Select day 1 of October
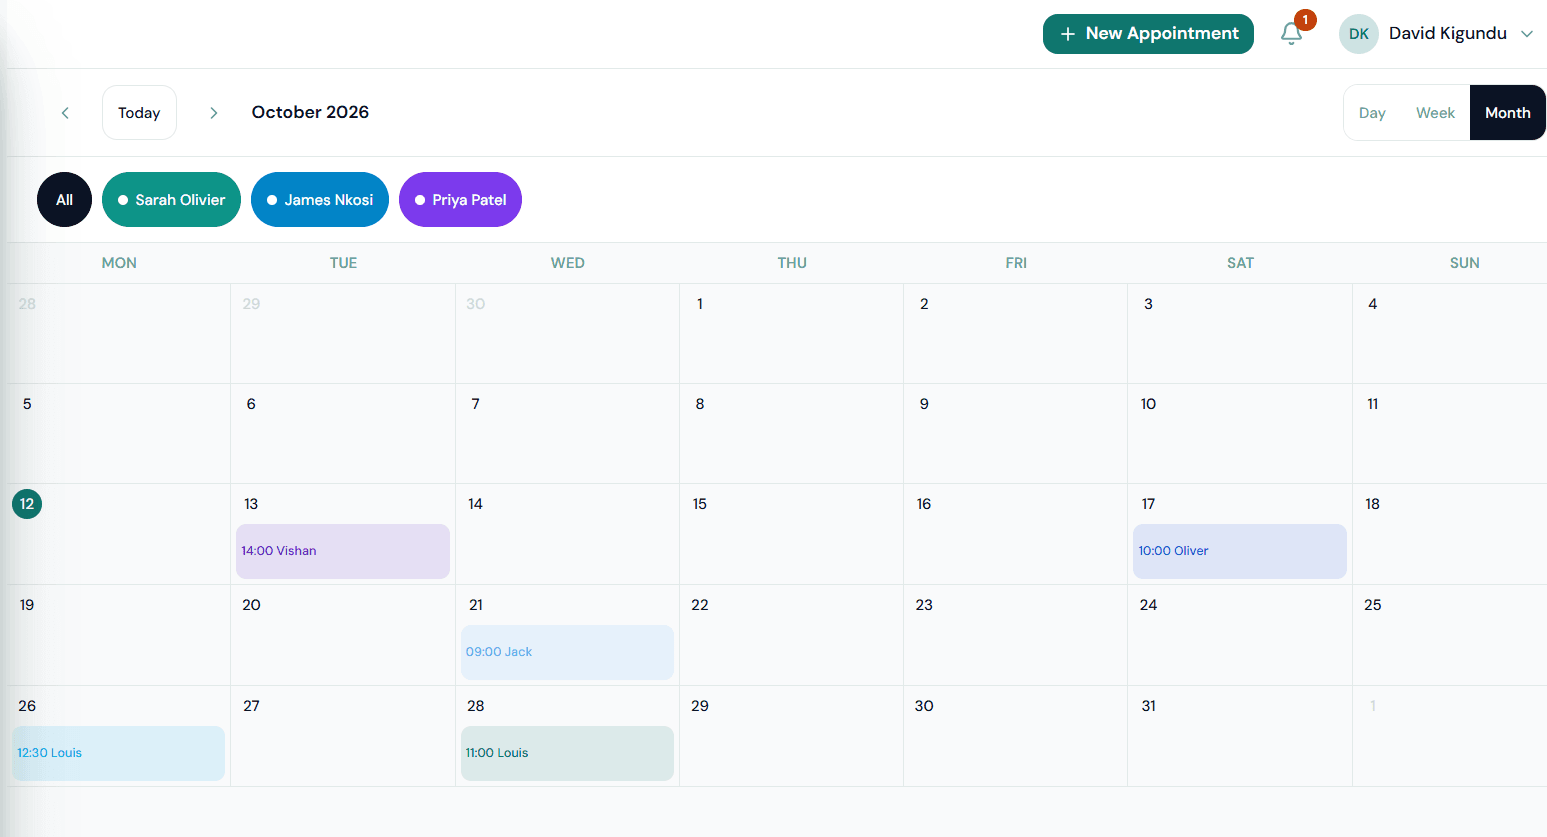Viewport: 1547px width, 837px height. 791,334
